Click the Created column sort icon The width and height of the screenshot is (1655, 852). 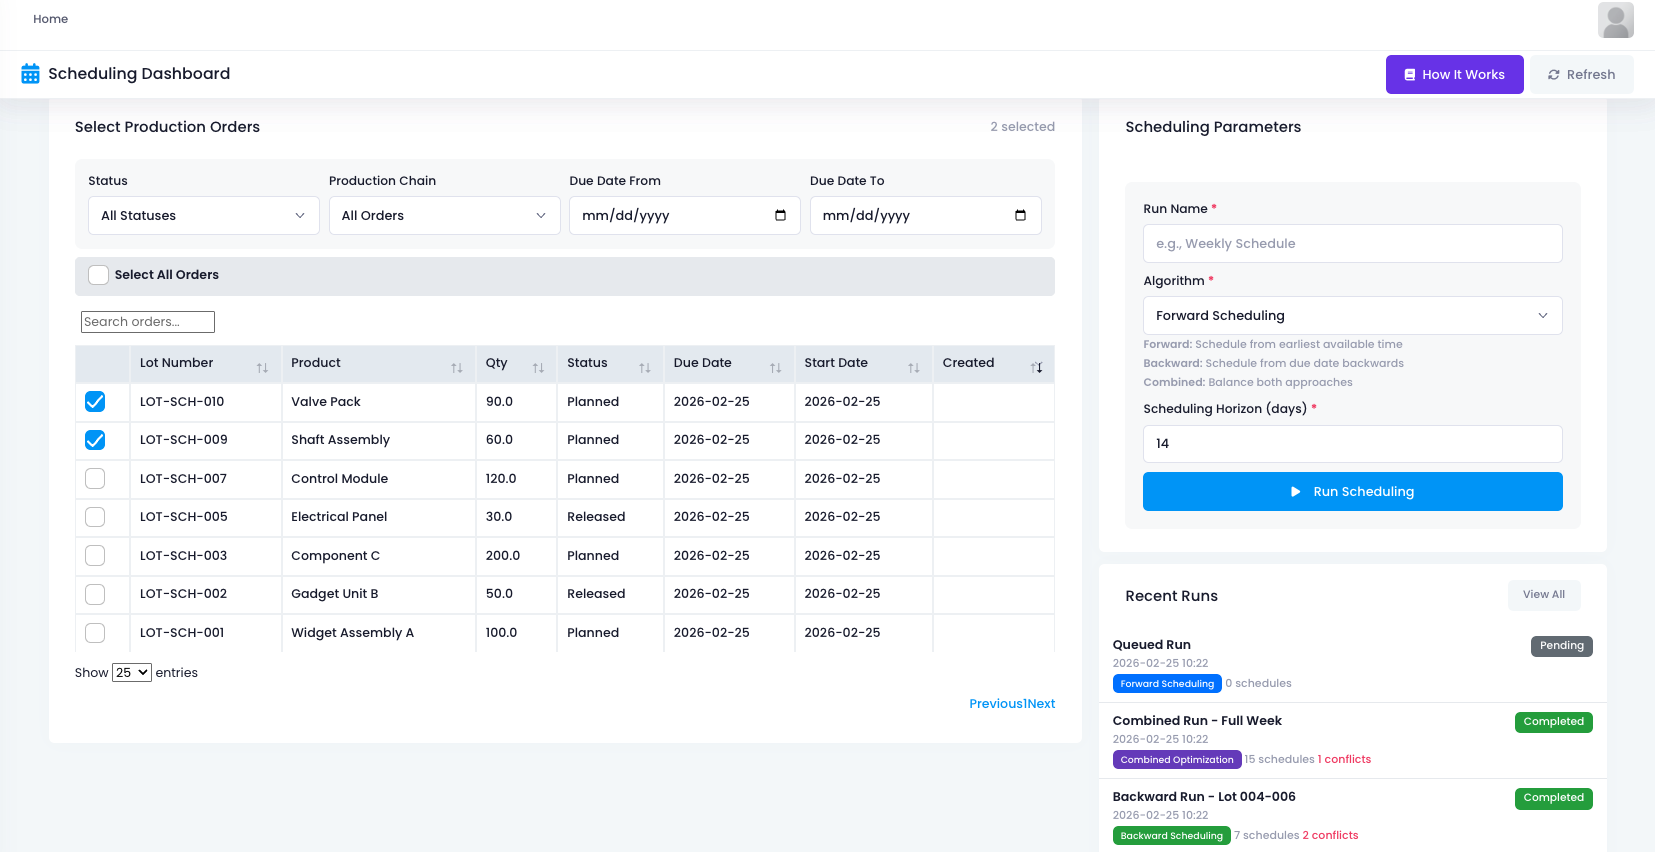coord(1036,368)
